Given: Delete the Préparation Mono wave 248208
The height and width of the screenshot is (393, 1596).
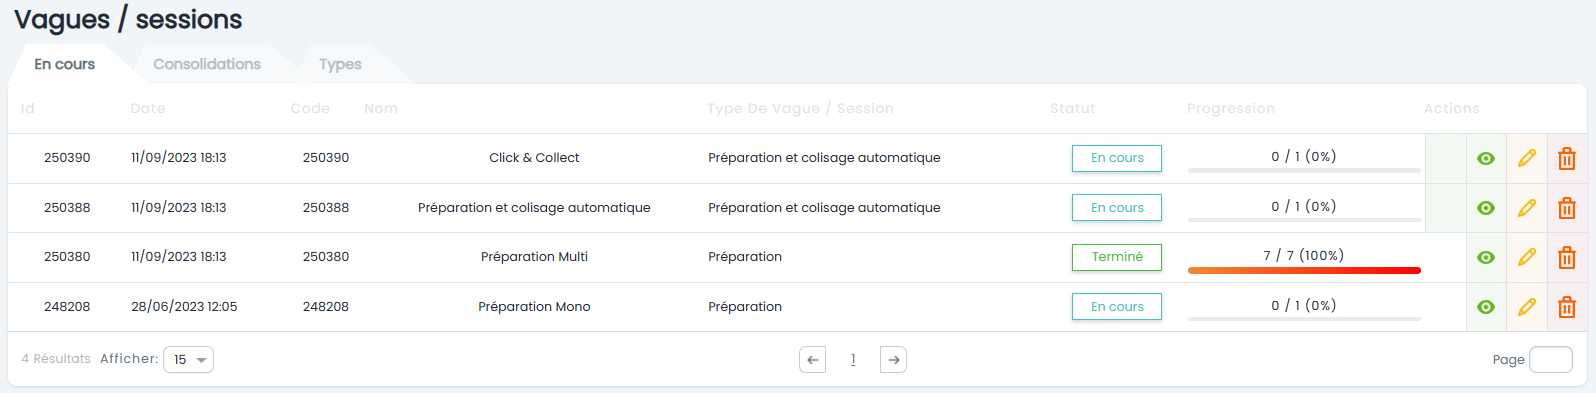Looking at the screenshot, I should click(x=1567, y=307).
